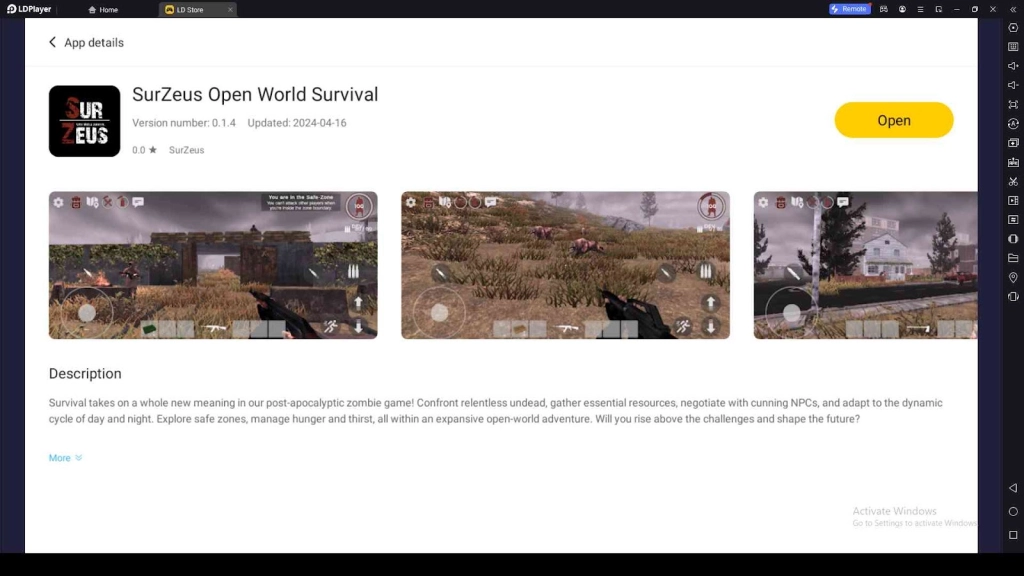This screenshot has width=1024, height=576.
Task: Switch to the Home tab
Action: point(103,9)
